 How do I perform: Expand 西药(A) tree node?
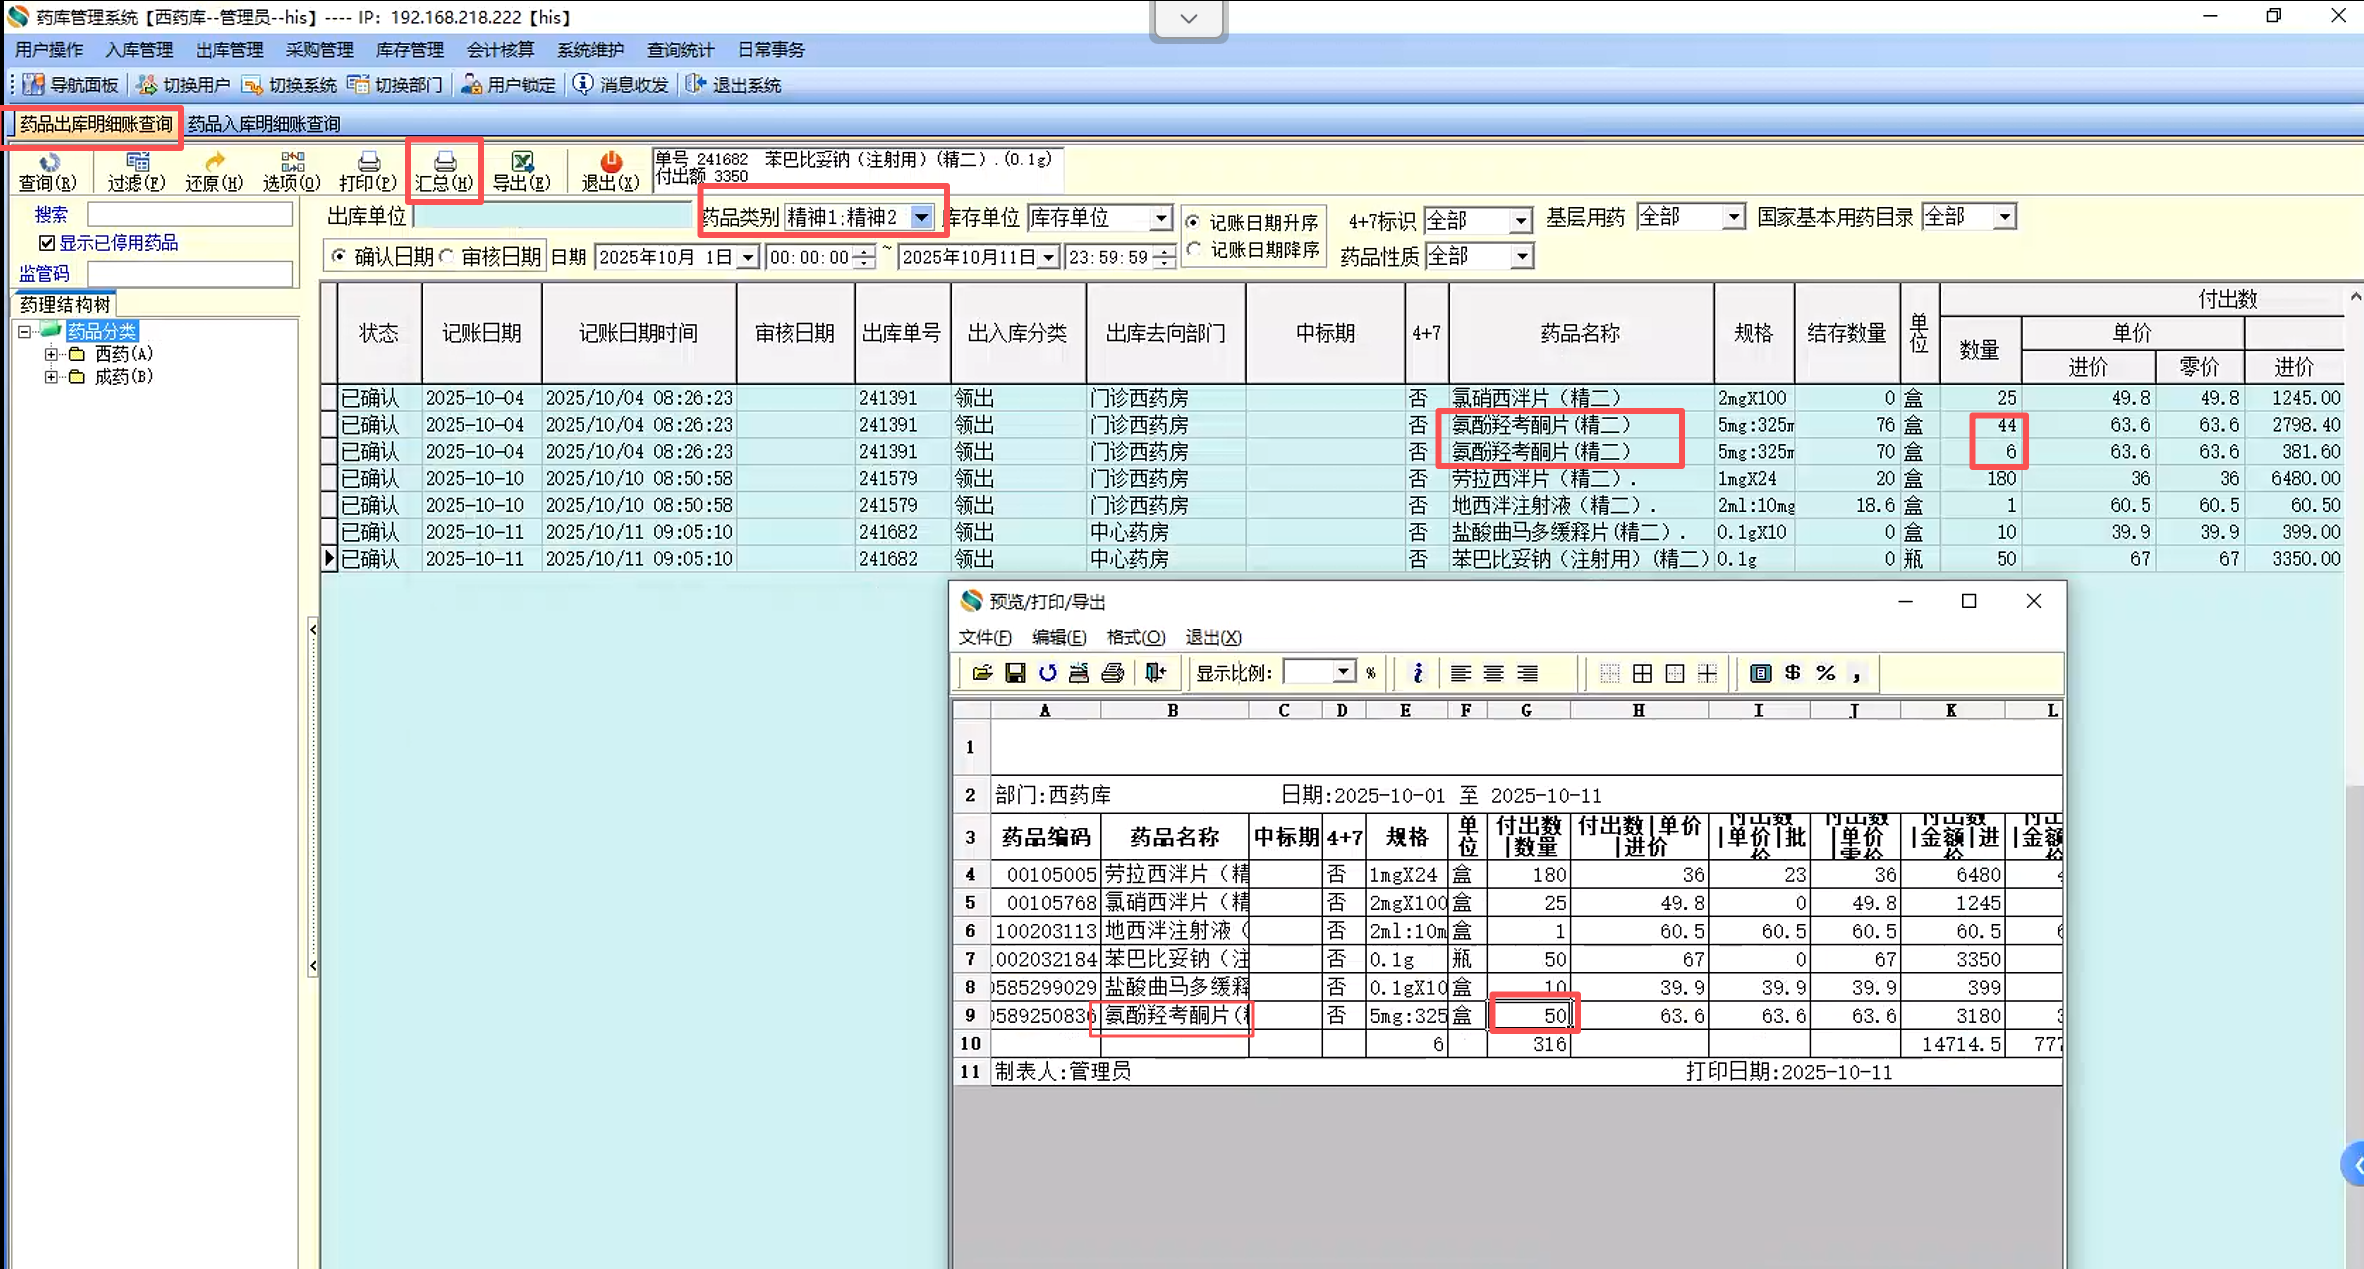[51, 354]
